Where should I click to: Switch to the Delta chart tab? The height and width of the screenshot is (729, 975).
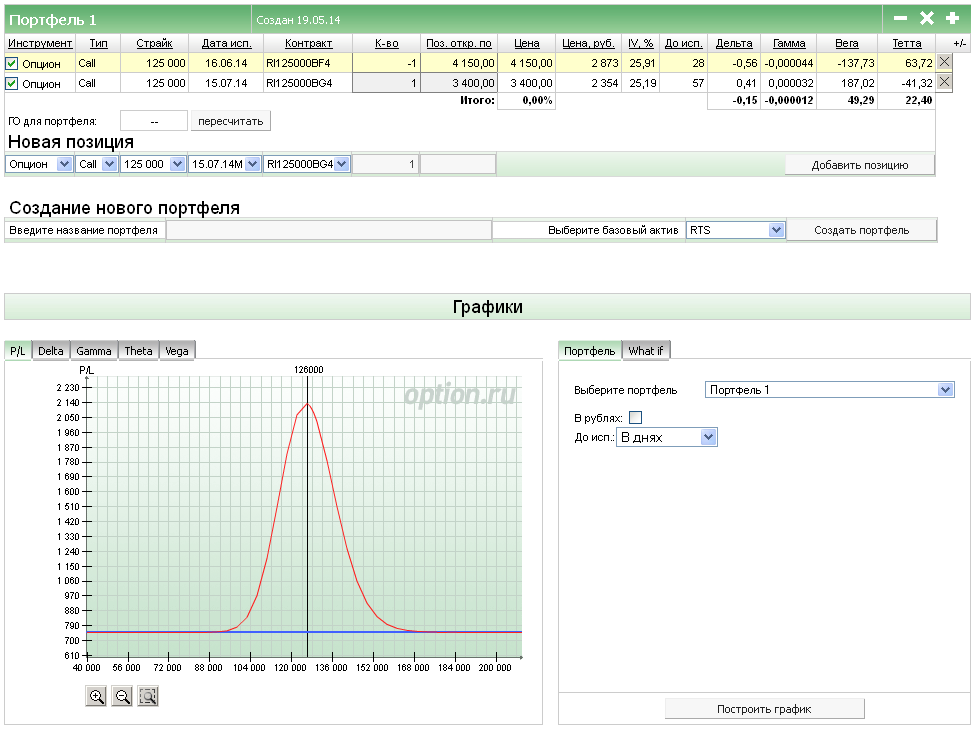click(51, 351)
